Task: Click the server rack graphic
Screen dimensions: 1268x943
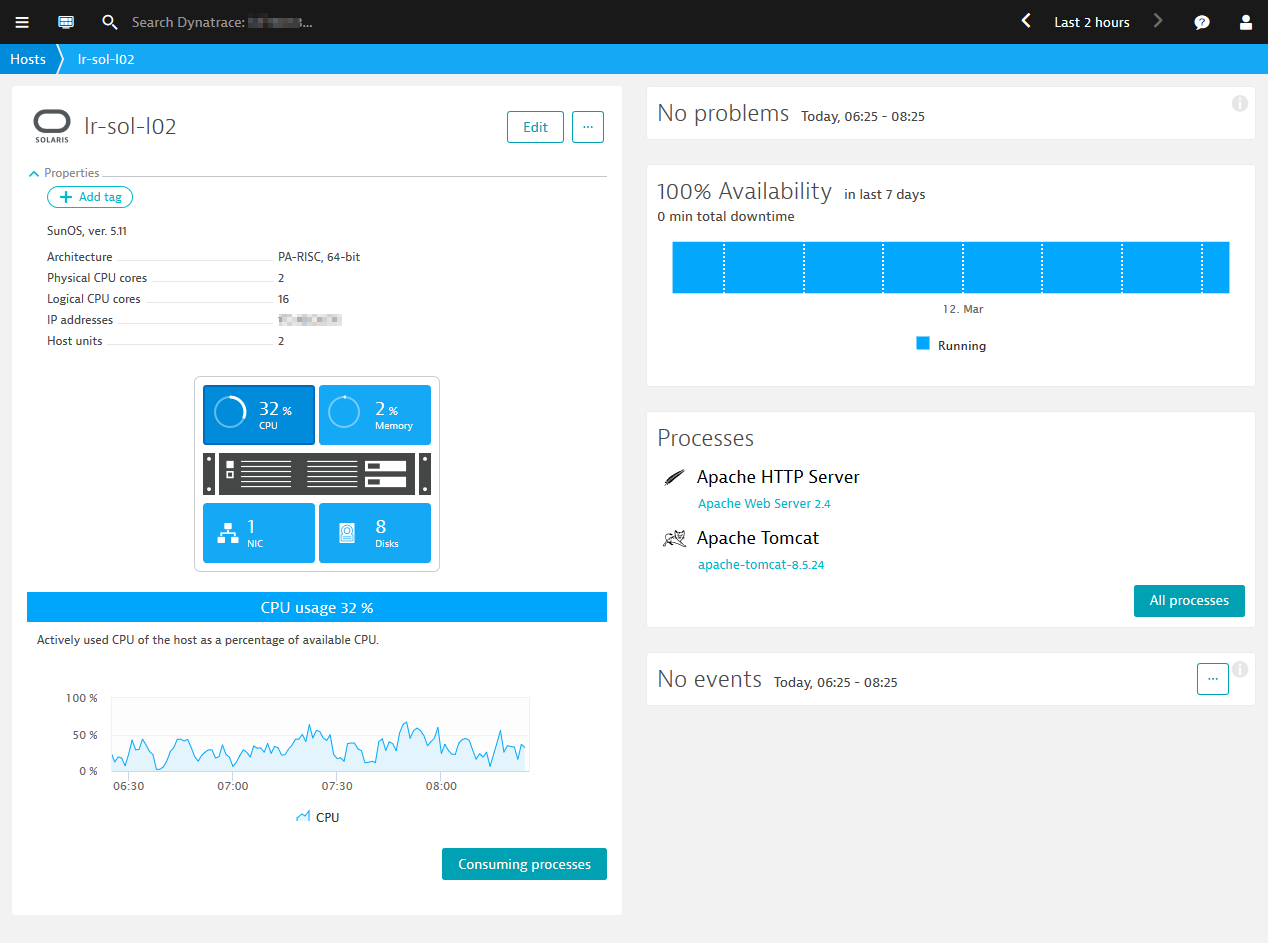Action: (x=317, y=474)
